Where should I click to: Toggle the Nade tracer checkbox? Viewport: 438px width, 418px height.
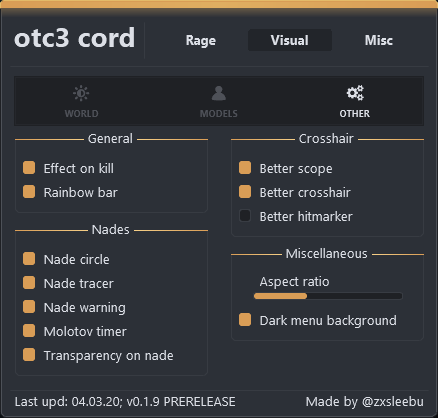click(x=29, y=283)
